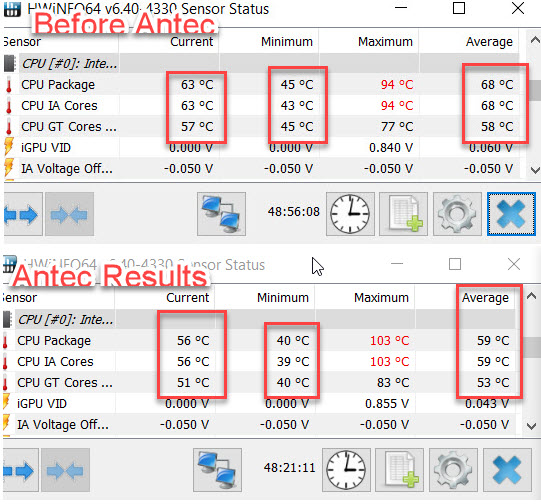
Task: Select CPU Package row in Antec Results window
Action: 259,340
